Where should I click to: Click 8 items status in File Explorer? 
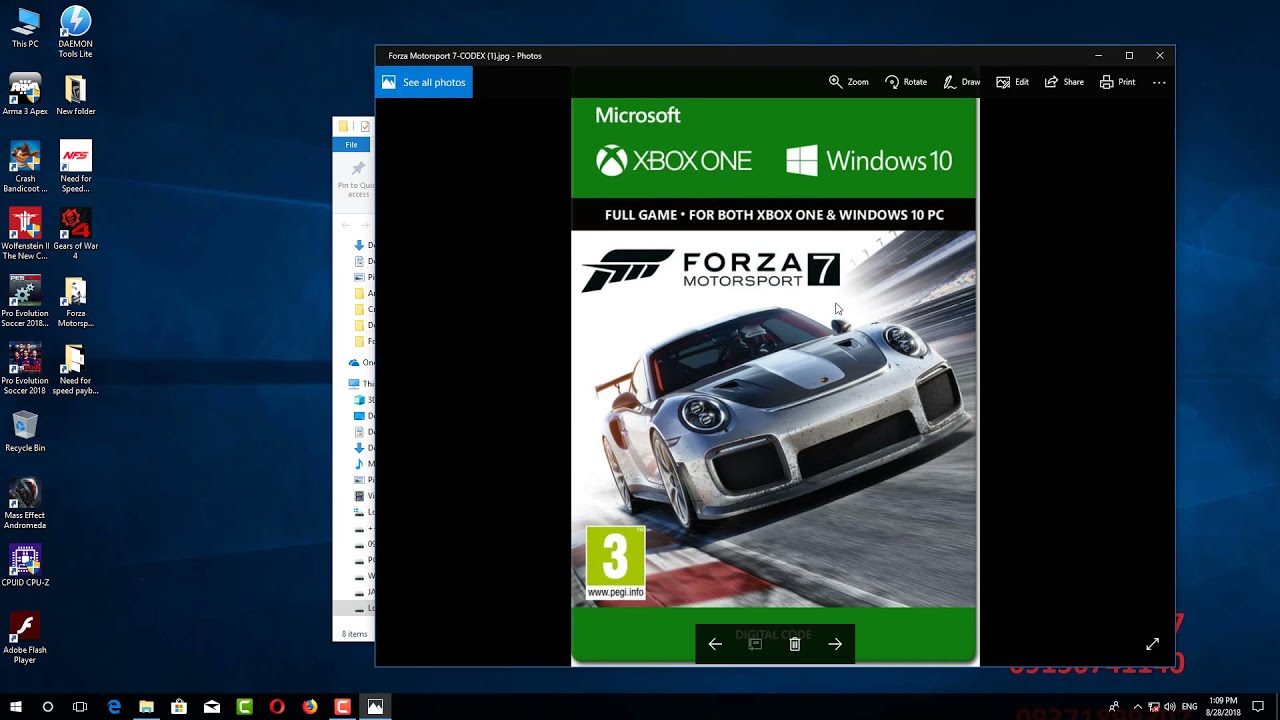tap(354, 634)
